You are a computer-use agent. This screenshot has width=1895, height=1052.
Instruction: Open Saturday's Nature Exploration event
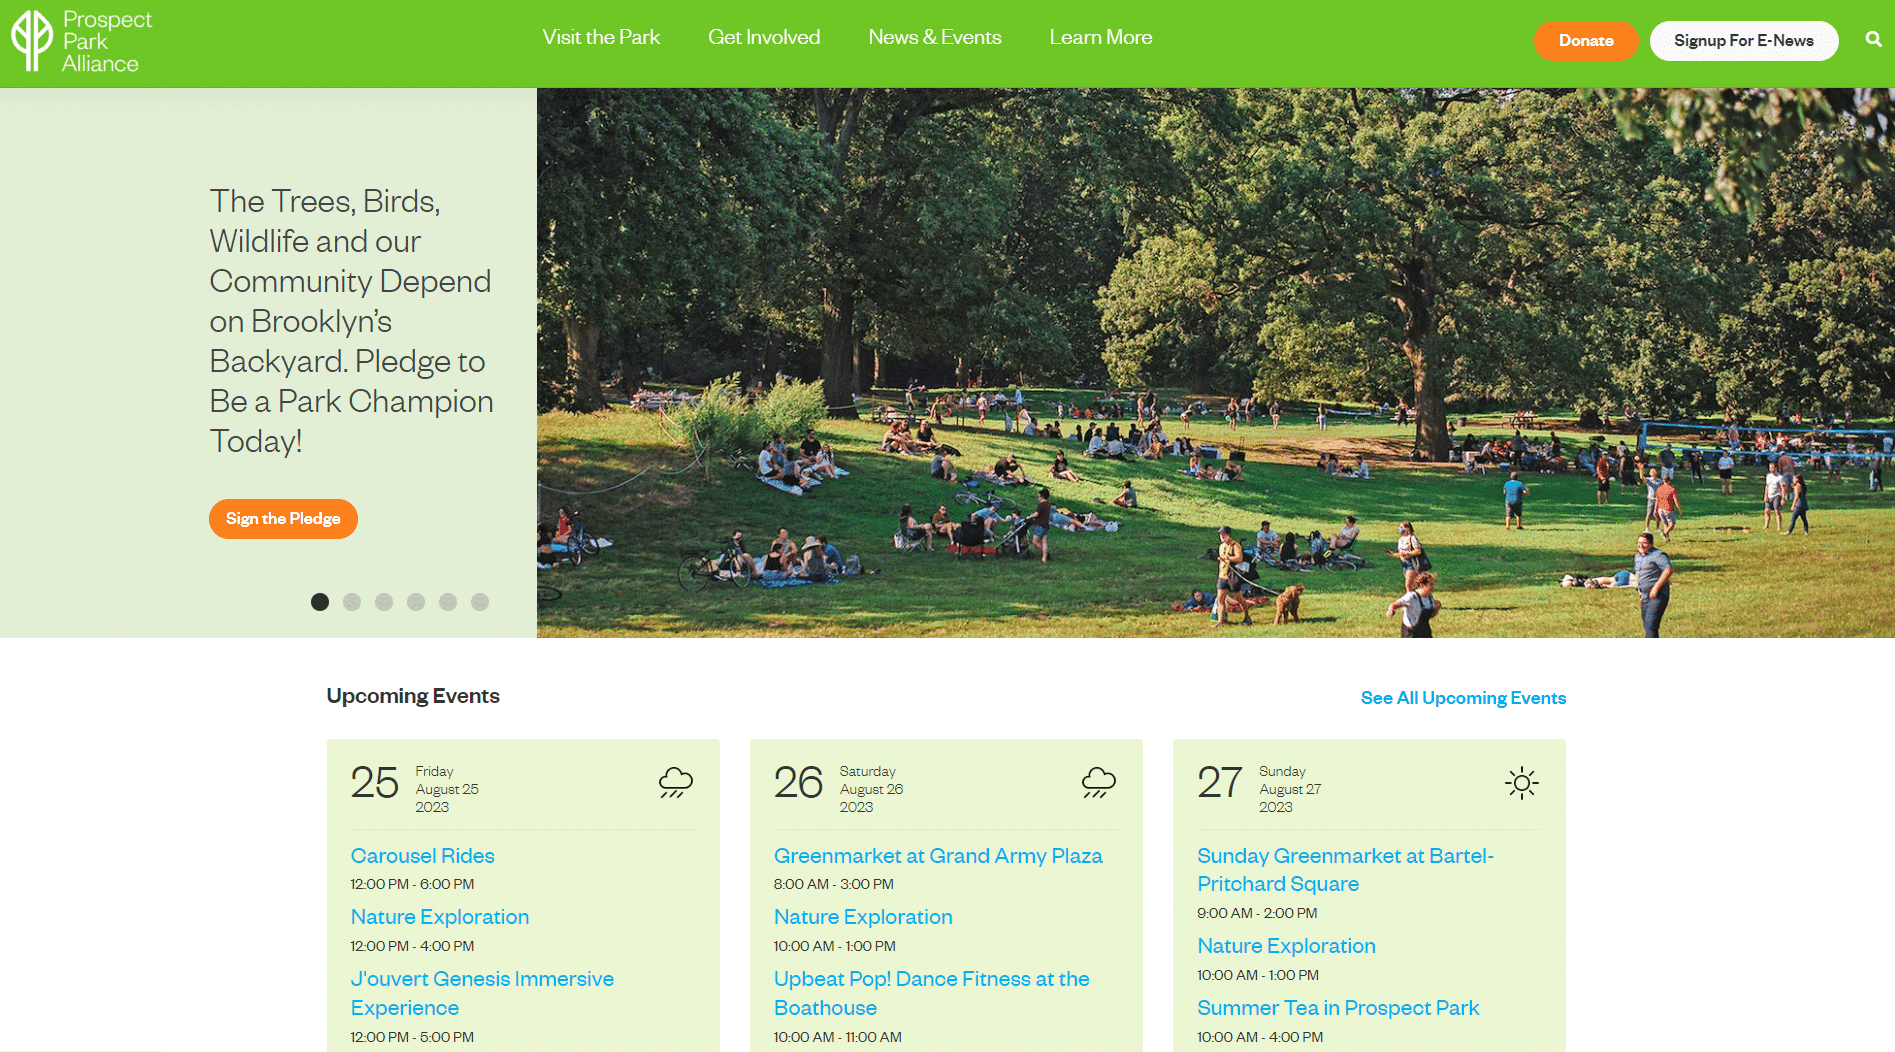click(x=863, y=917)
